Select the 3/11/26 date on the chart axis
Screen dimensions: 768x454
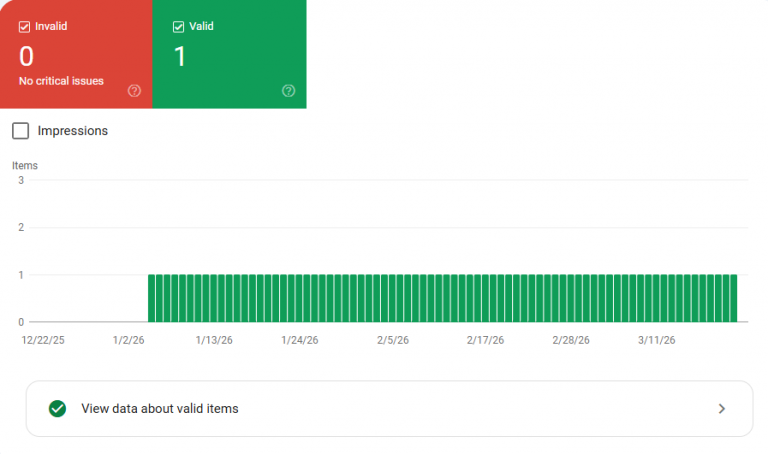[657, 341]
